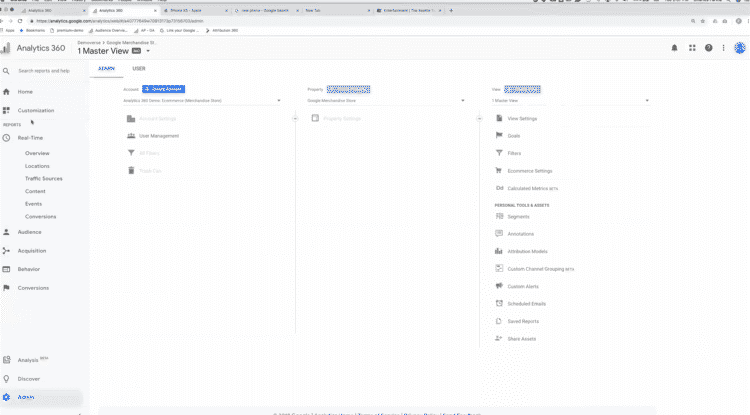750x415 pixels.
Task: Click the browser reload icon
Action: coord(20,21)
